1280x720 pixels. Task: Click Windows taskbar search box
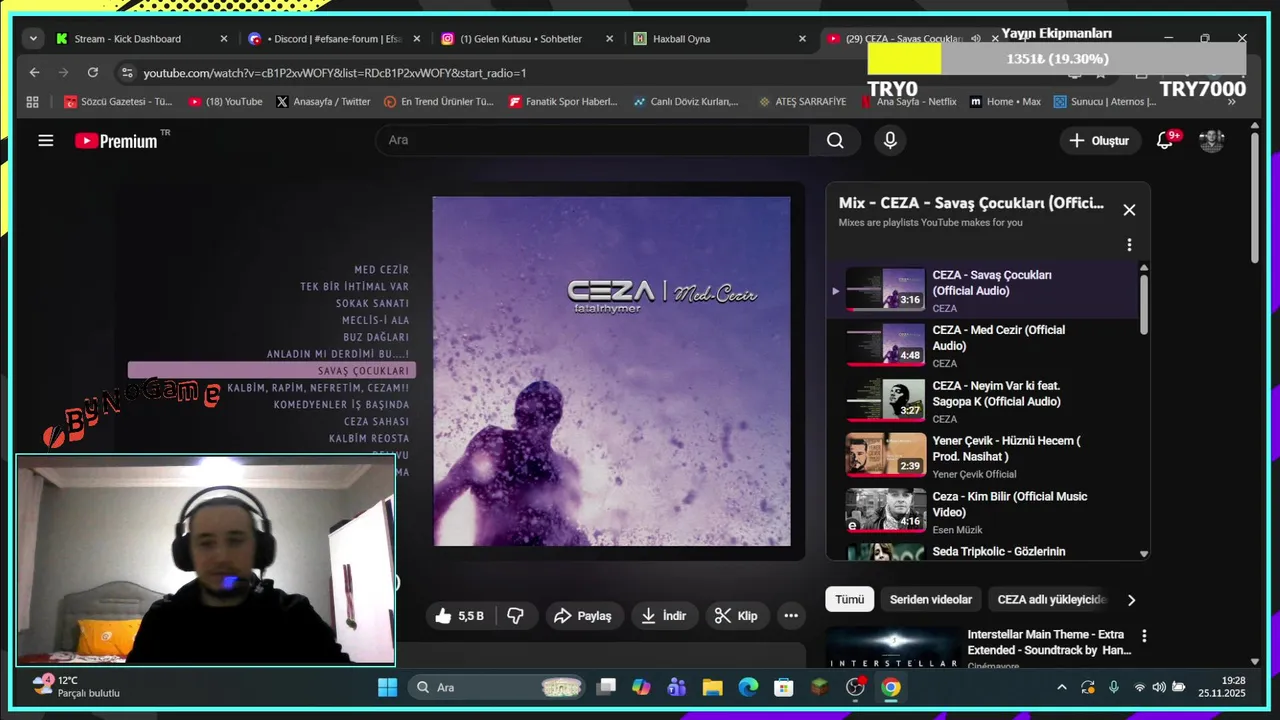(499, 687)
